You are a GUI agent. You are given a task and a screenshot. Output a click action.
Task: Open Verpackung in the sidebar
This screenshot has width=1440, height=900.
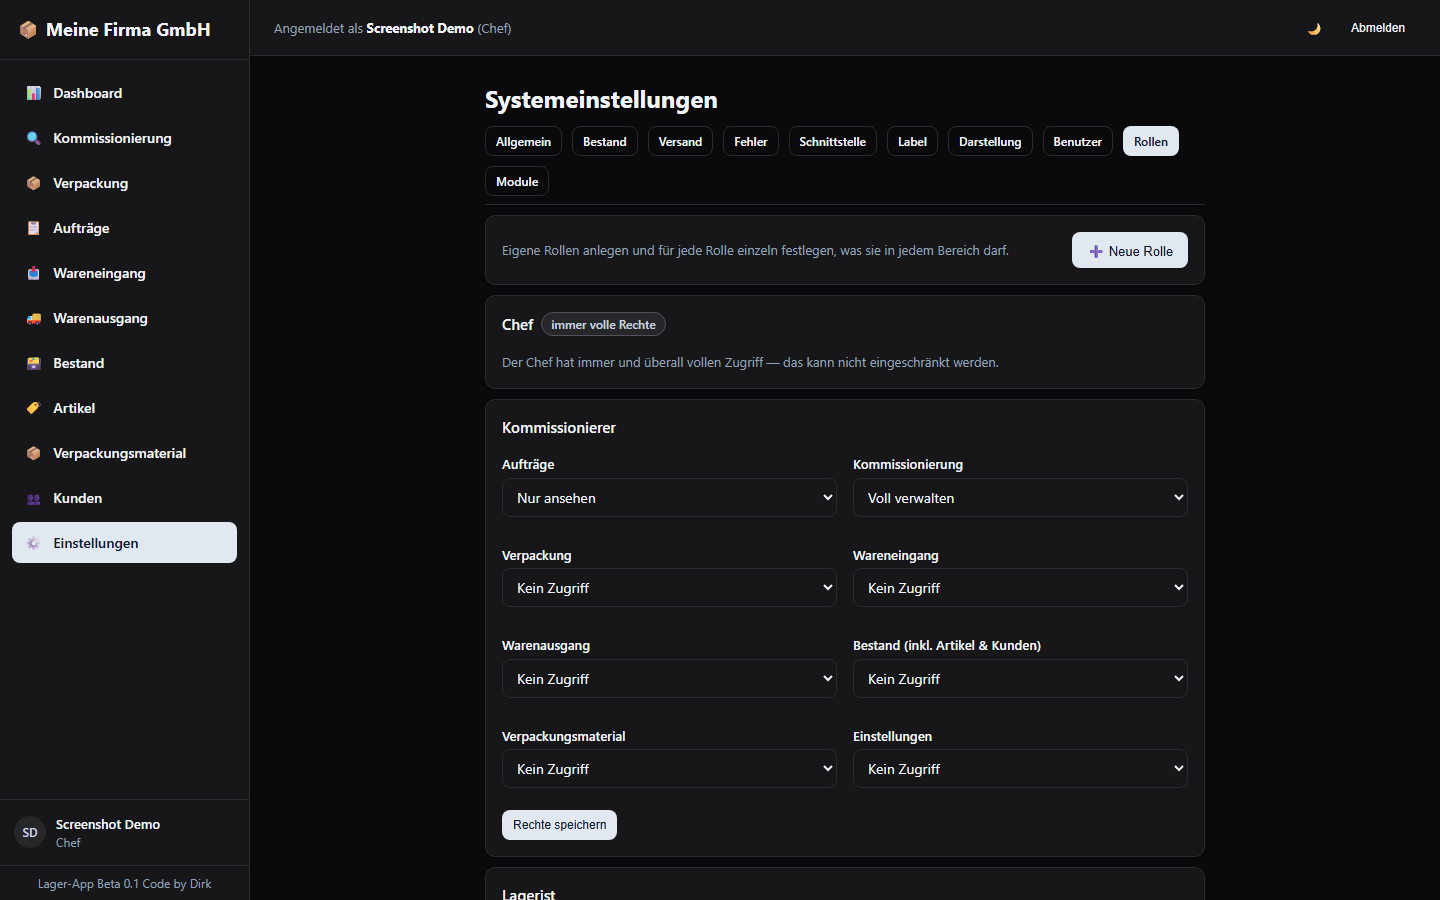pos(124,183)
